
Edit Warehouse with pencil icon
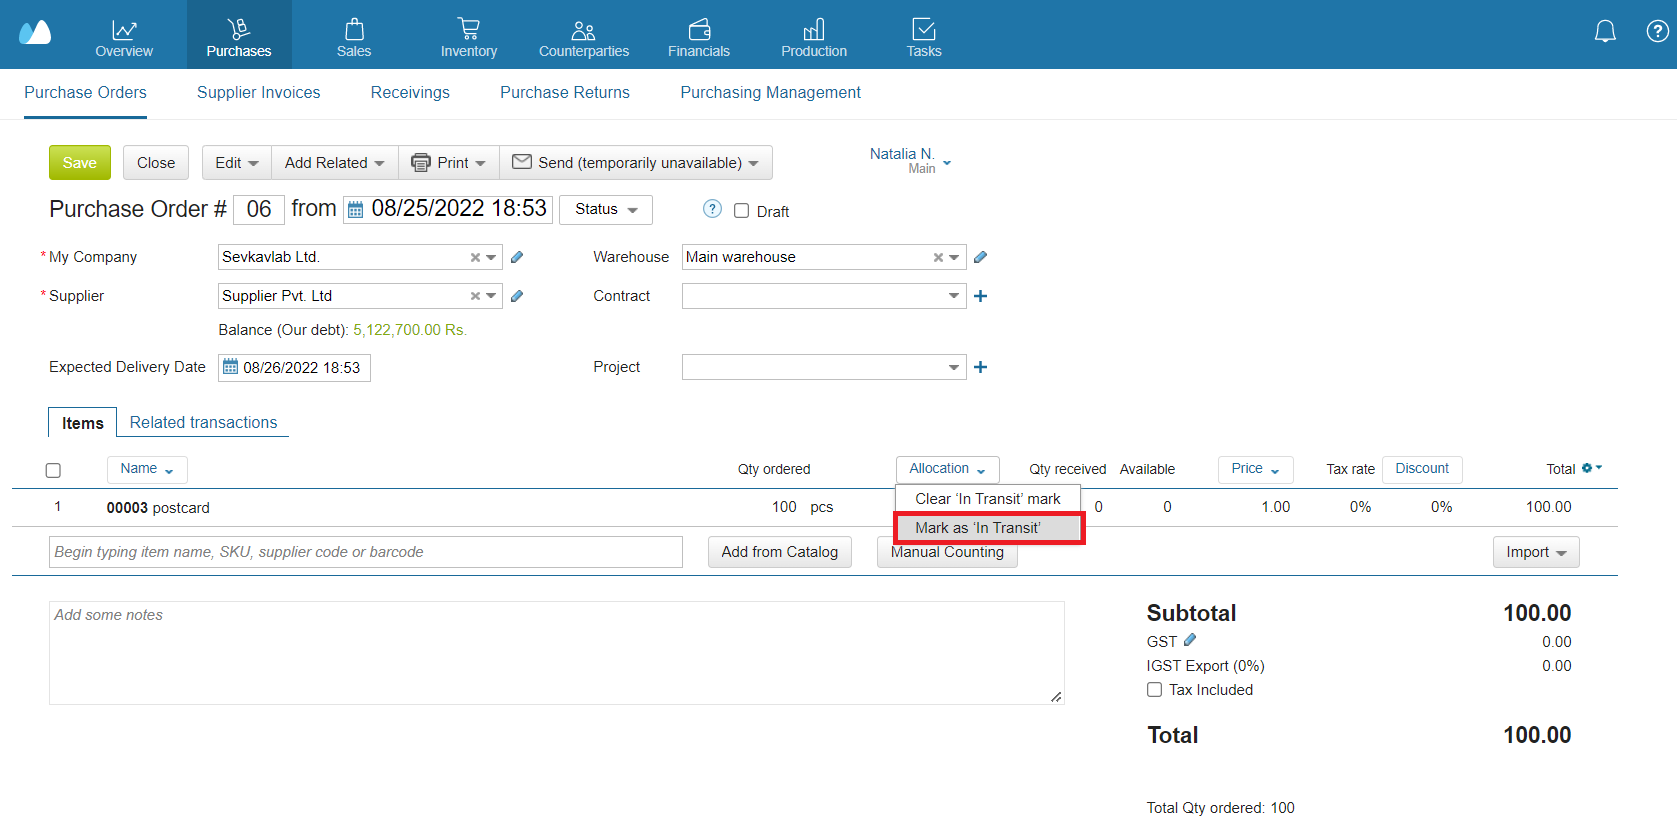tap(980, 257)
